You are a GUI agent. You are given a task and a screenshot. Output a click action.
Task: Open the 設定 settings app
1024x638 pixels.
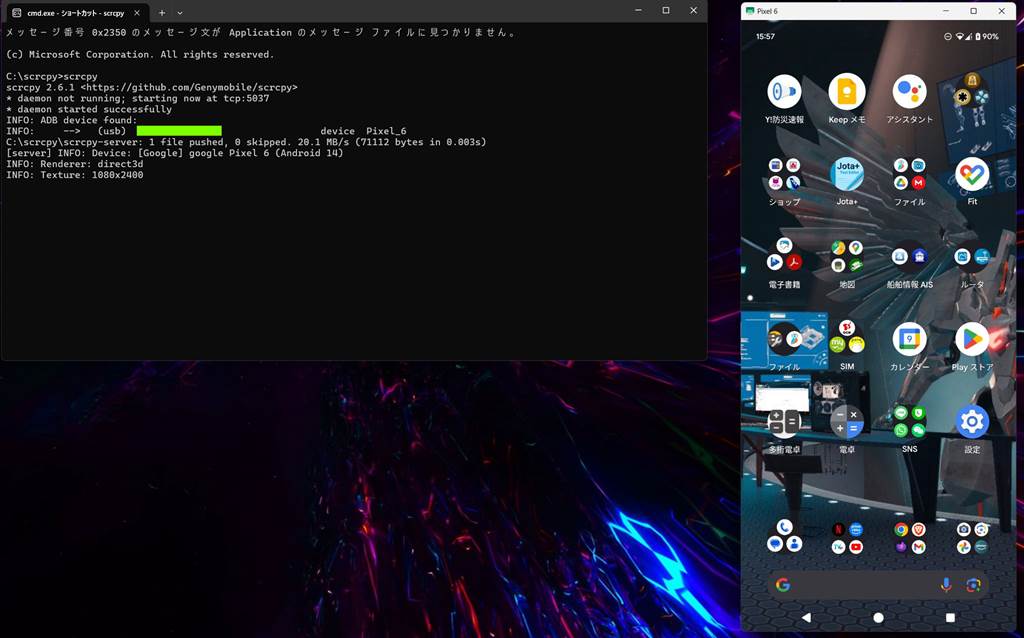972,422
